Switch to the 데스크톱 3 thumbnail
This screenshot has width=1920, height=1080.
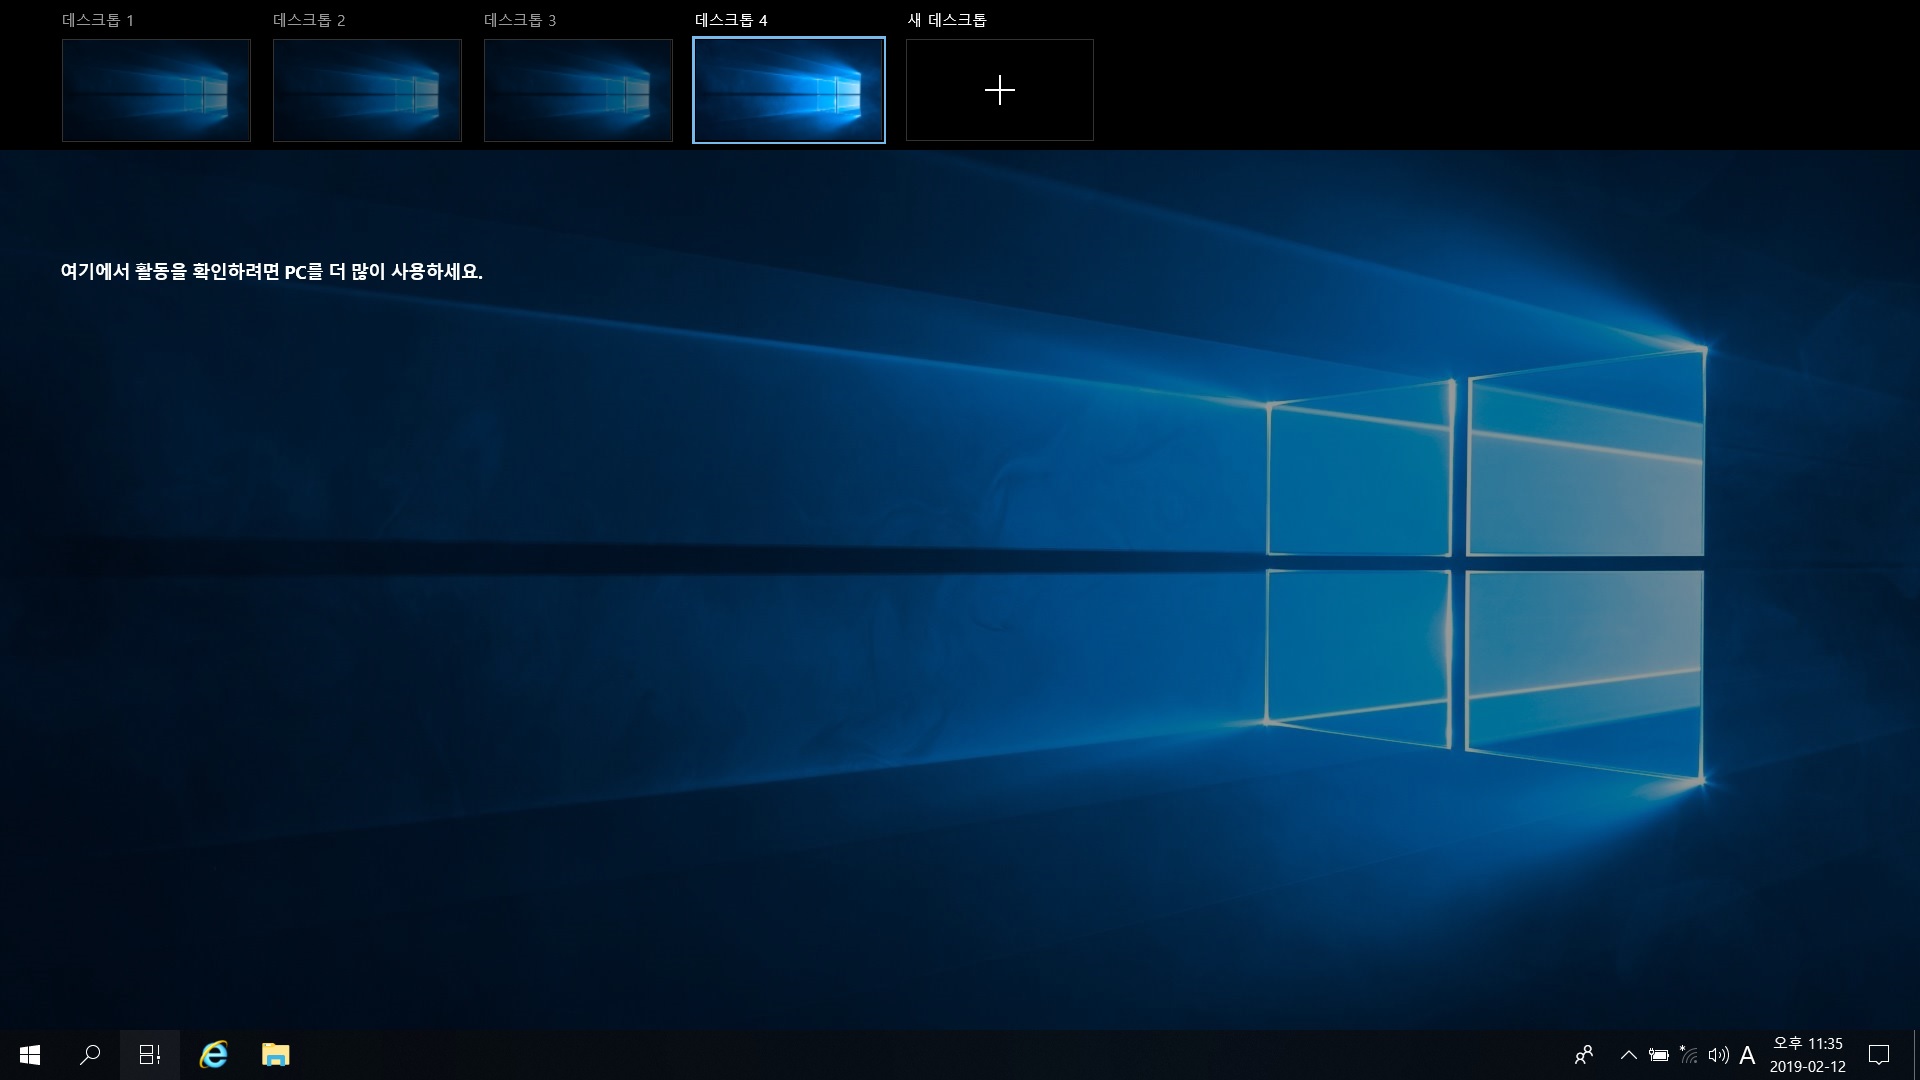click(x=578, y=90)
